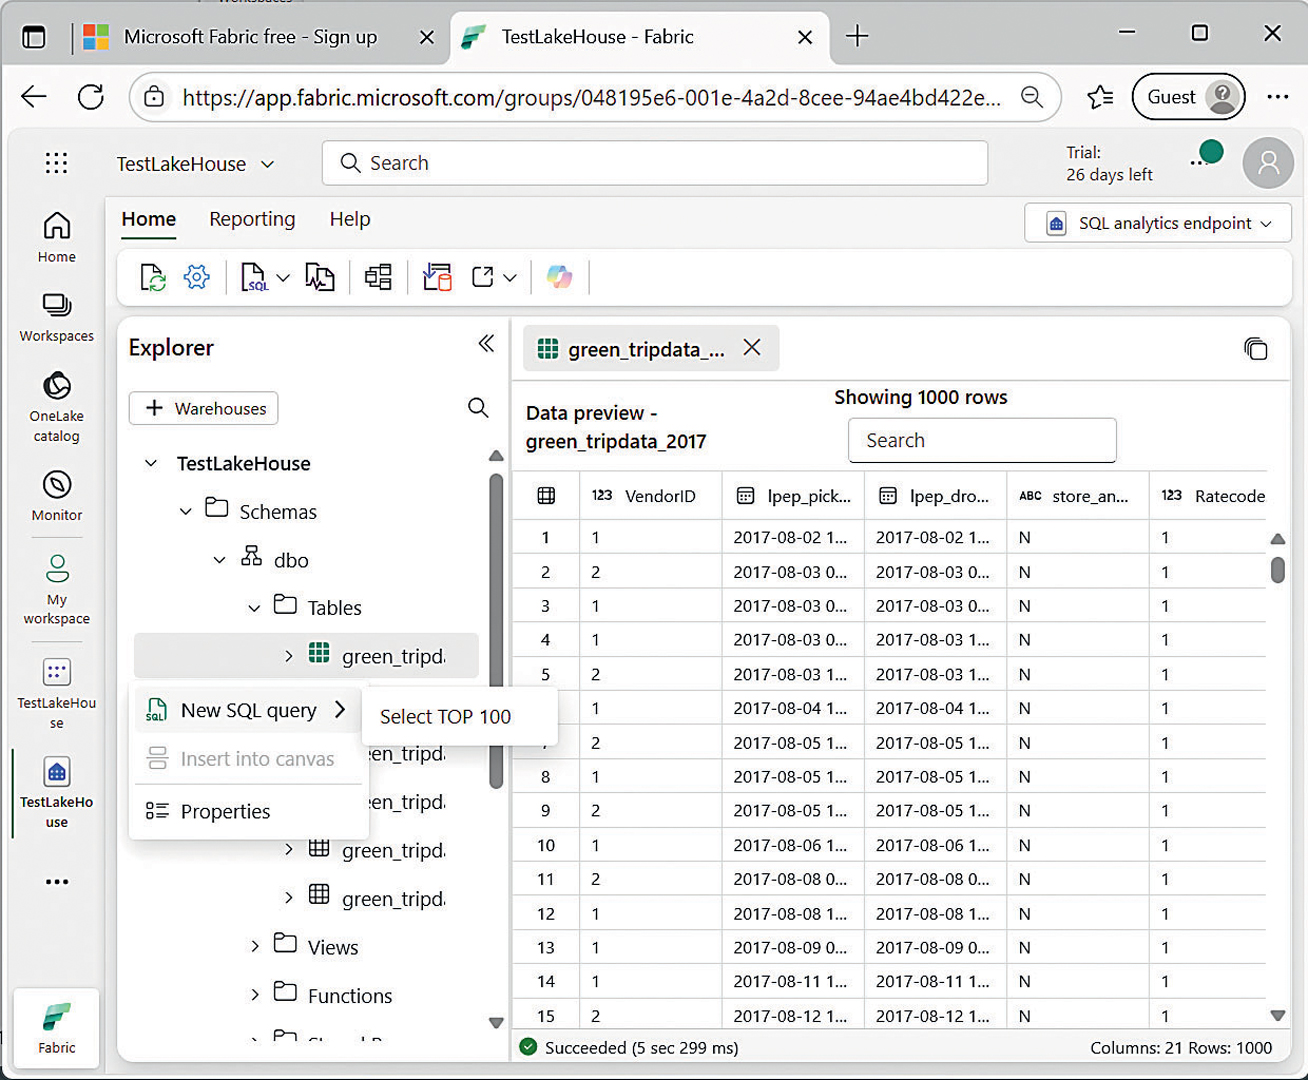
Task: Click the New SQL query ribbon icon
Action: (x=254, y=277)
